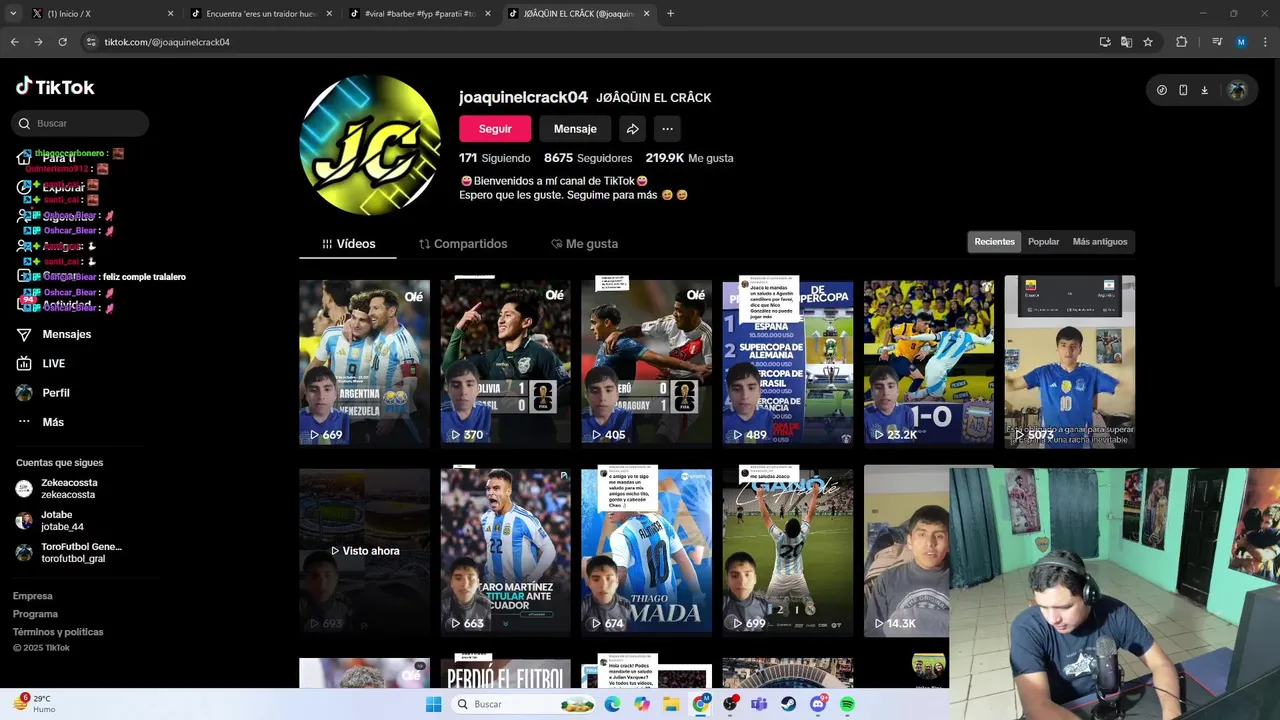Click the pink Seguir button

495,129
